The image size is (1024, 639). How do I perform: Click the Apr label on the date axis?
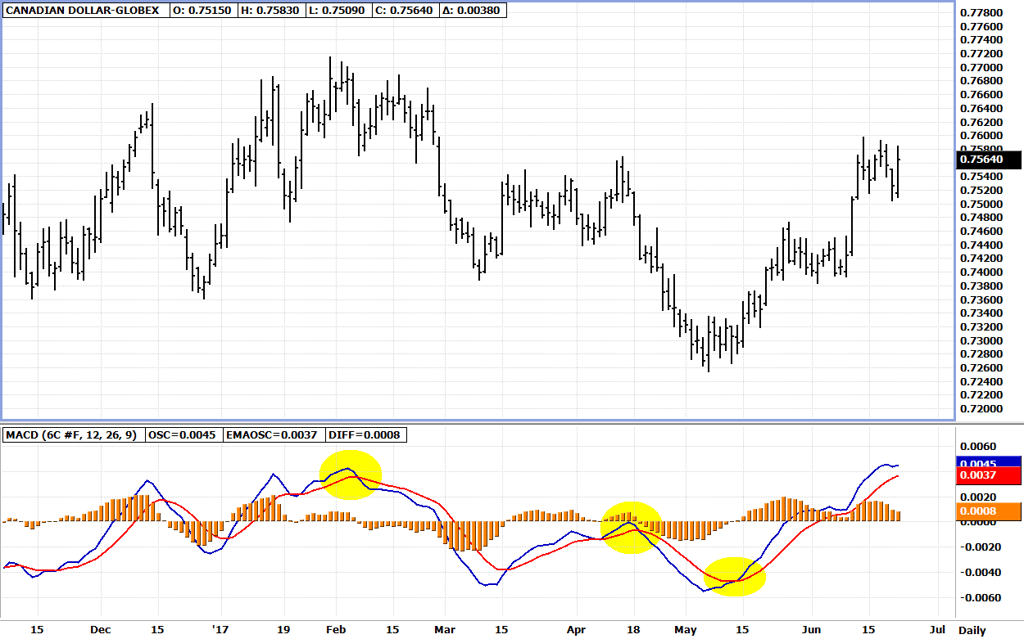pos(576,630)
